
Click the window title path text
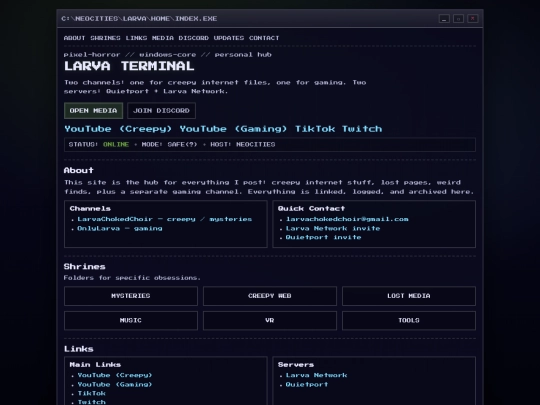(x=139, y=19)
